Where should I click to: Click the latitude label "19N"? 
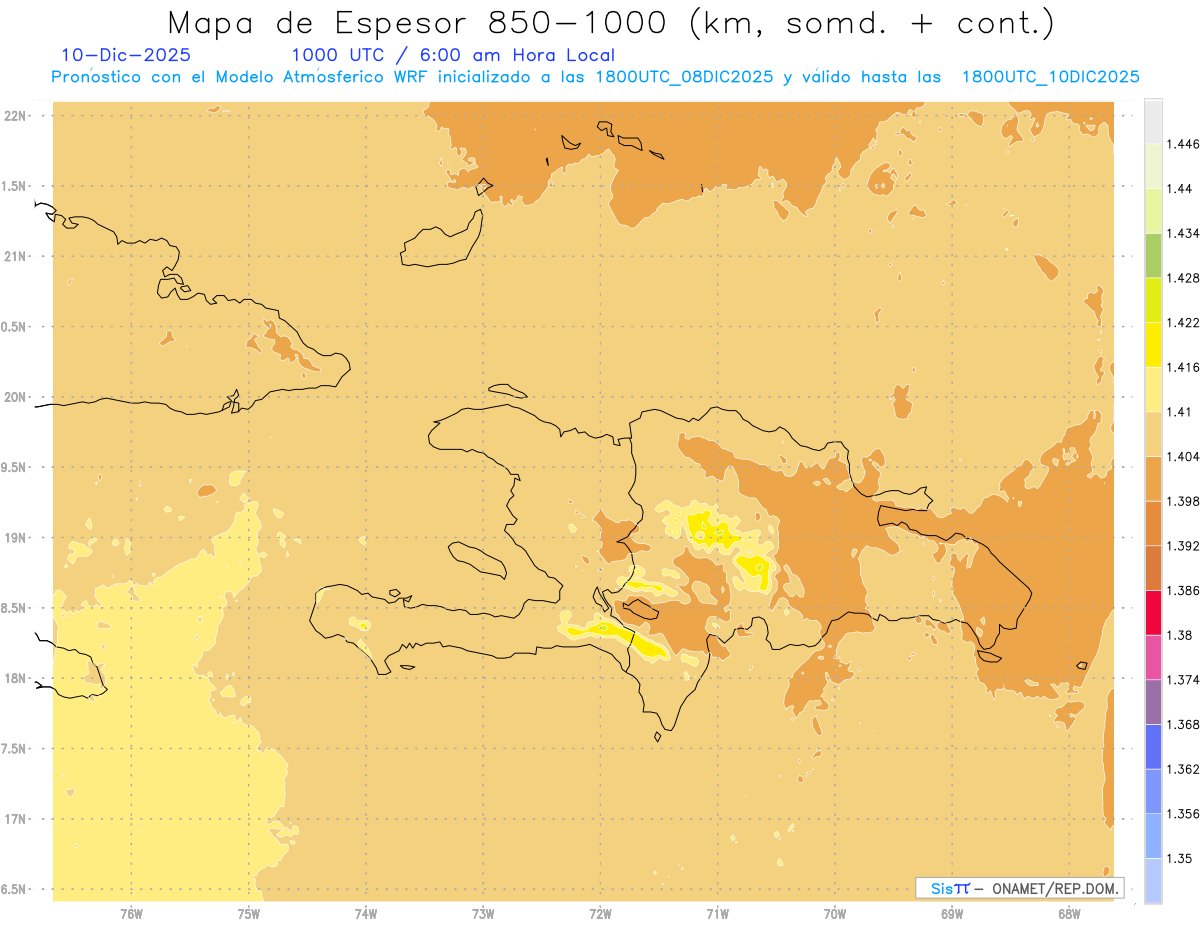click(14, 537)
